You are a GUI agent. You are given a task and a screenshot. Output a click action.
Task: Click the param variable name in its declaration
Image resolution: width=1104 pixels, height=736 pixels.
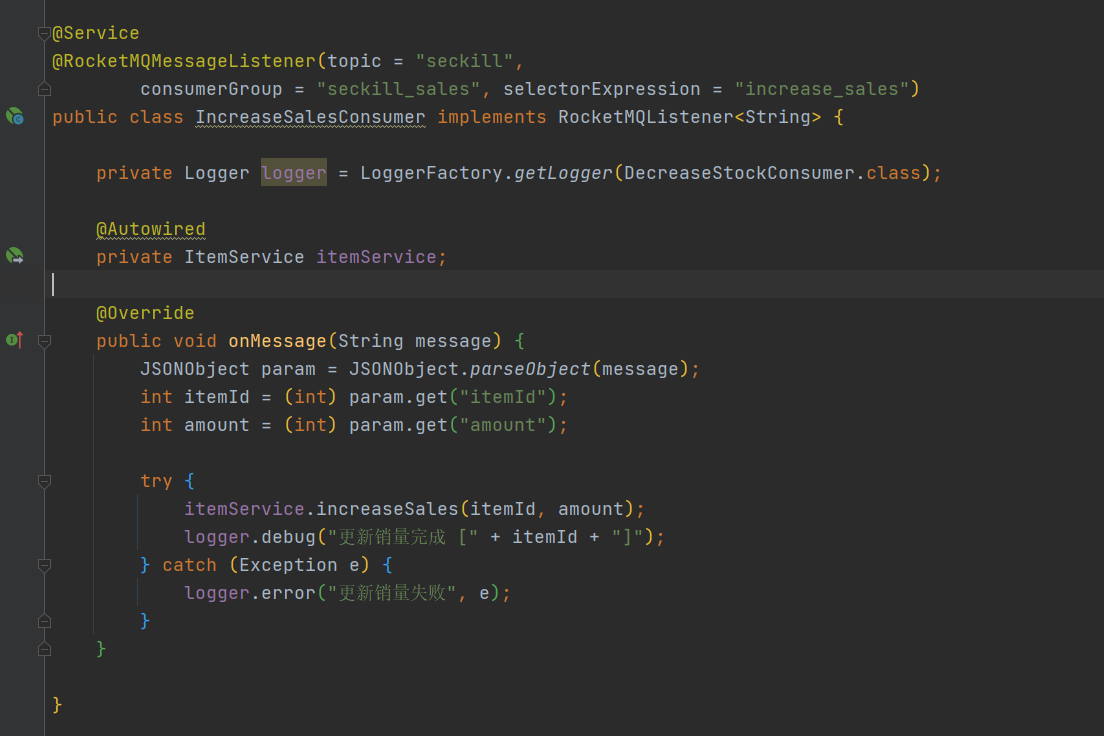(x=289, y=369)
